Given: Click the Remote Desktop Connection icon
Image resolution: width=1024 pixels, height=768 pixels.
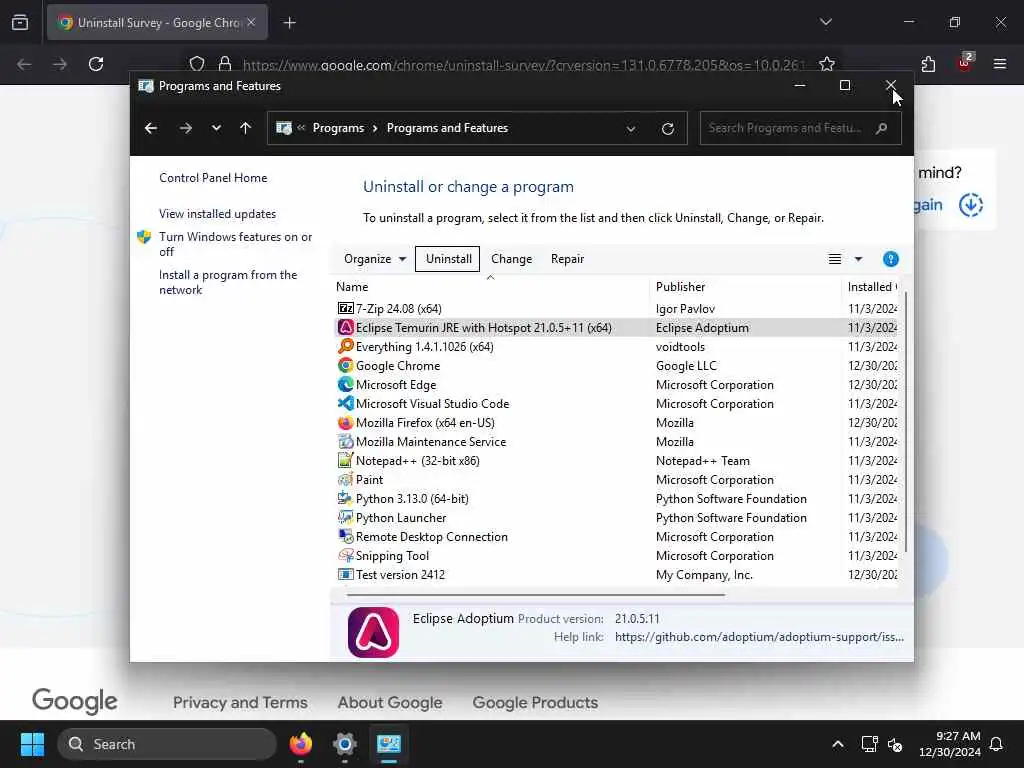Looking at the screenshot, I should (345, 536).
